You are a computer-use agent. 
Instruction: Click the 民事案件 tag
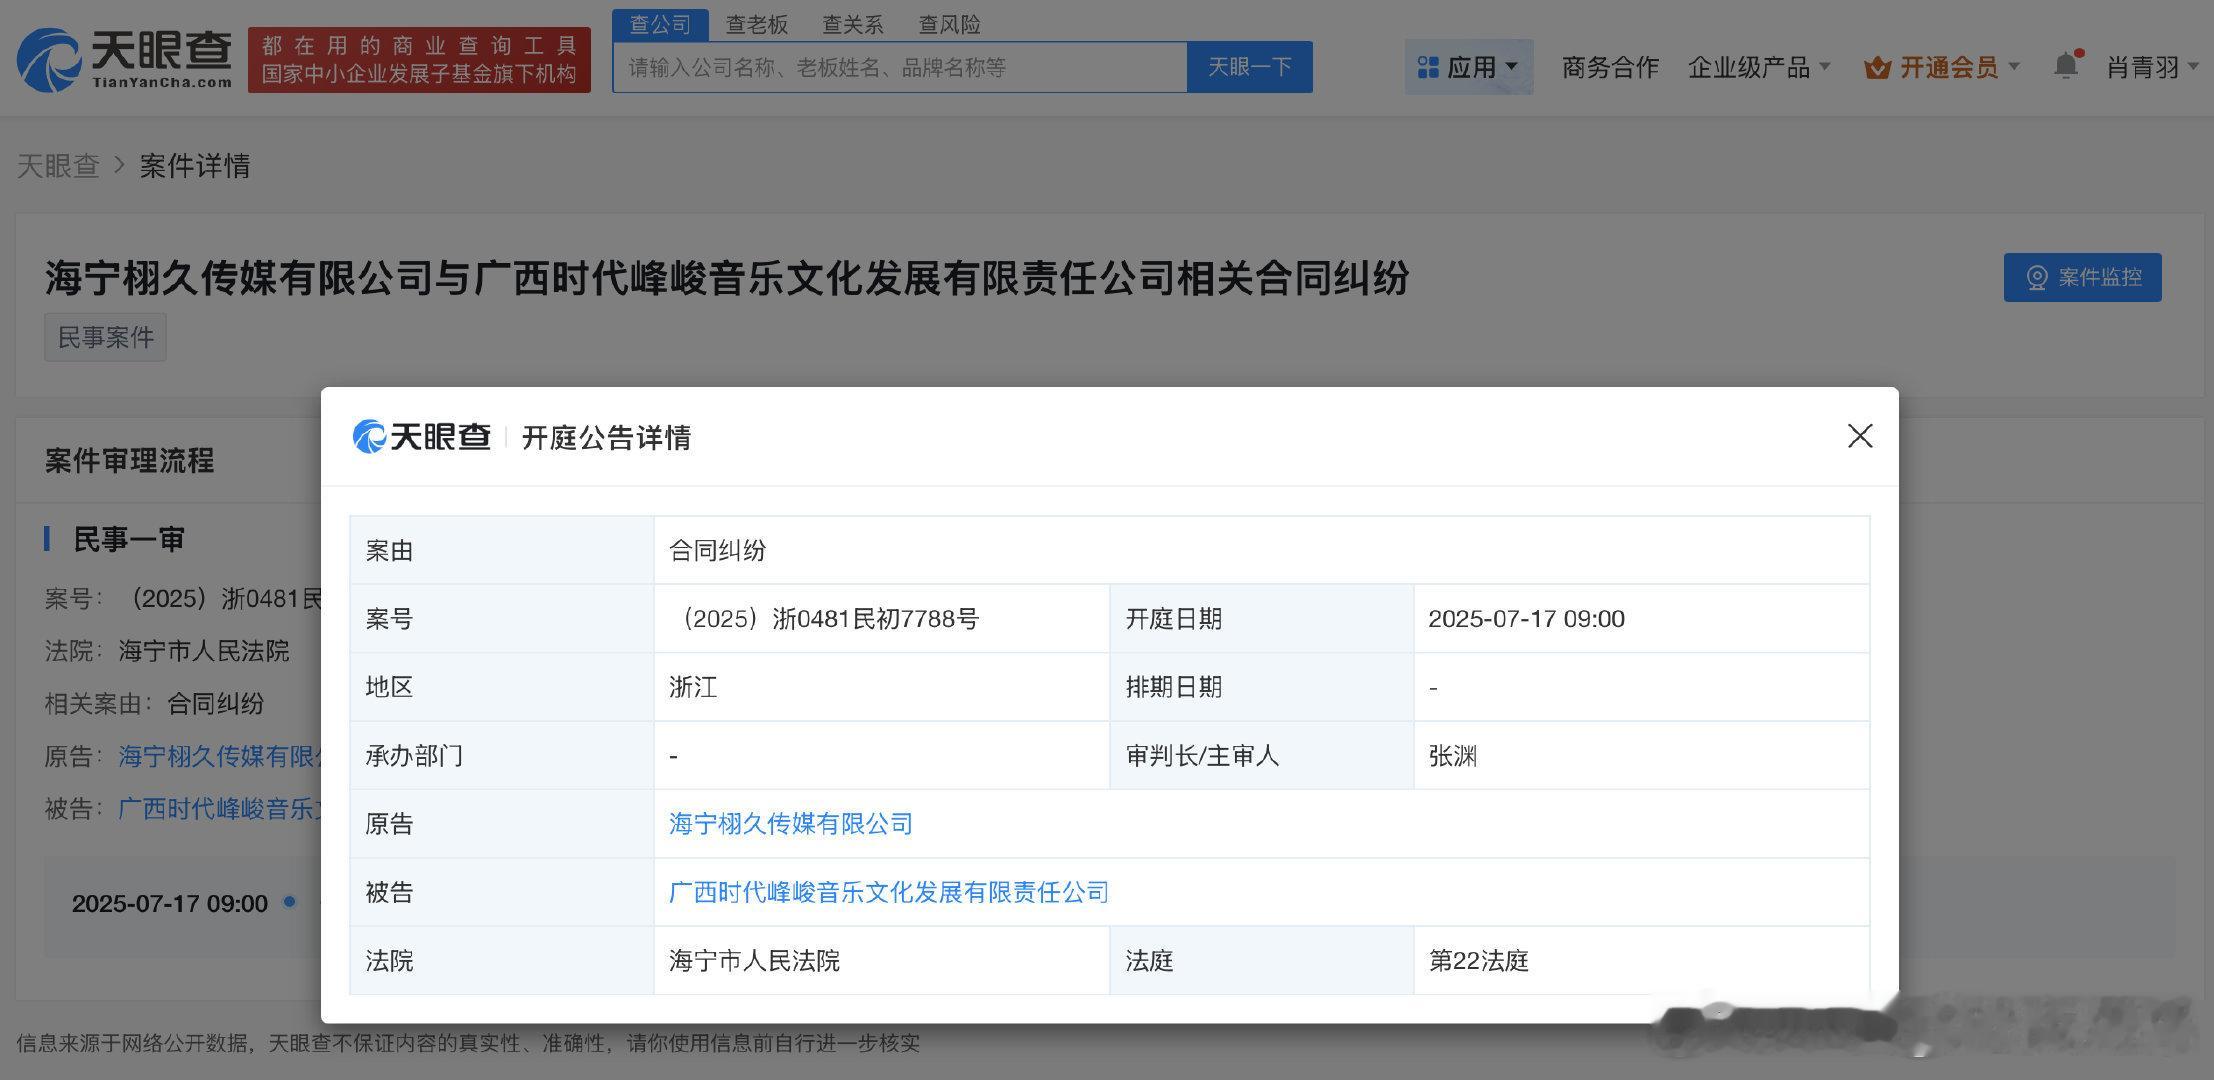[105, 337]
